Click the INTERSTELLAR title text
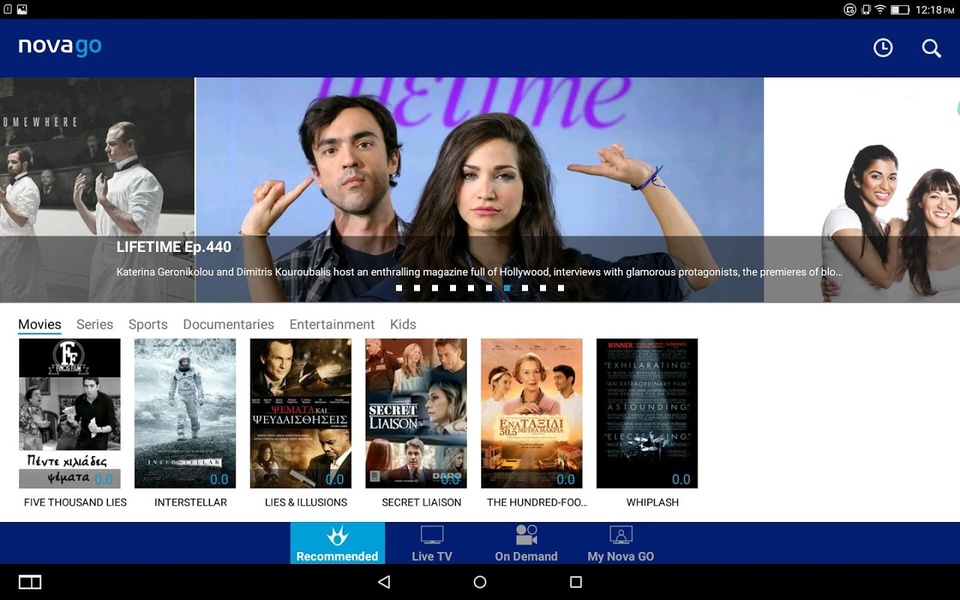The width and height of the screenshot is (960, 600). pos(190,503)
